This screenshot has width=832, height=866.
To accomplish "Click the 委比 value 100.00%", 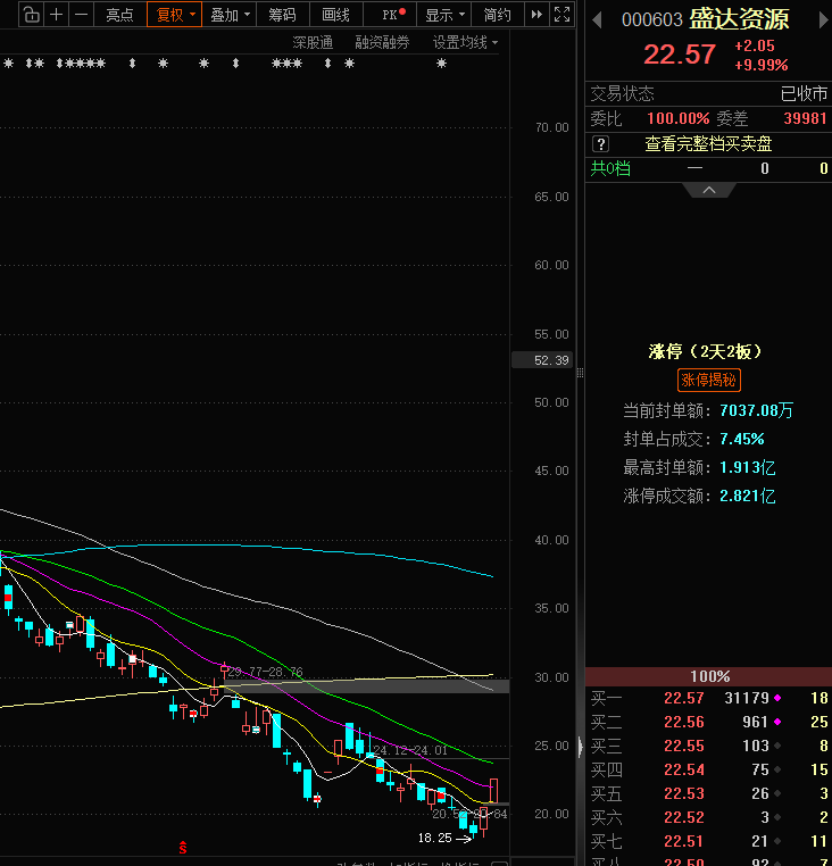I will point(678,118).
